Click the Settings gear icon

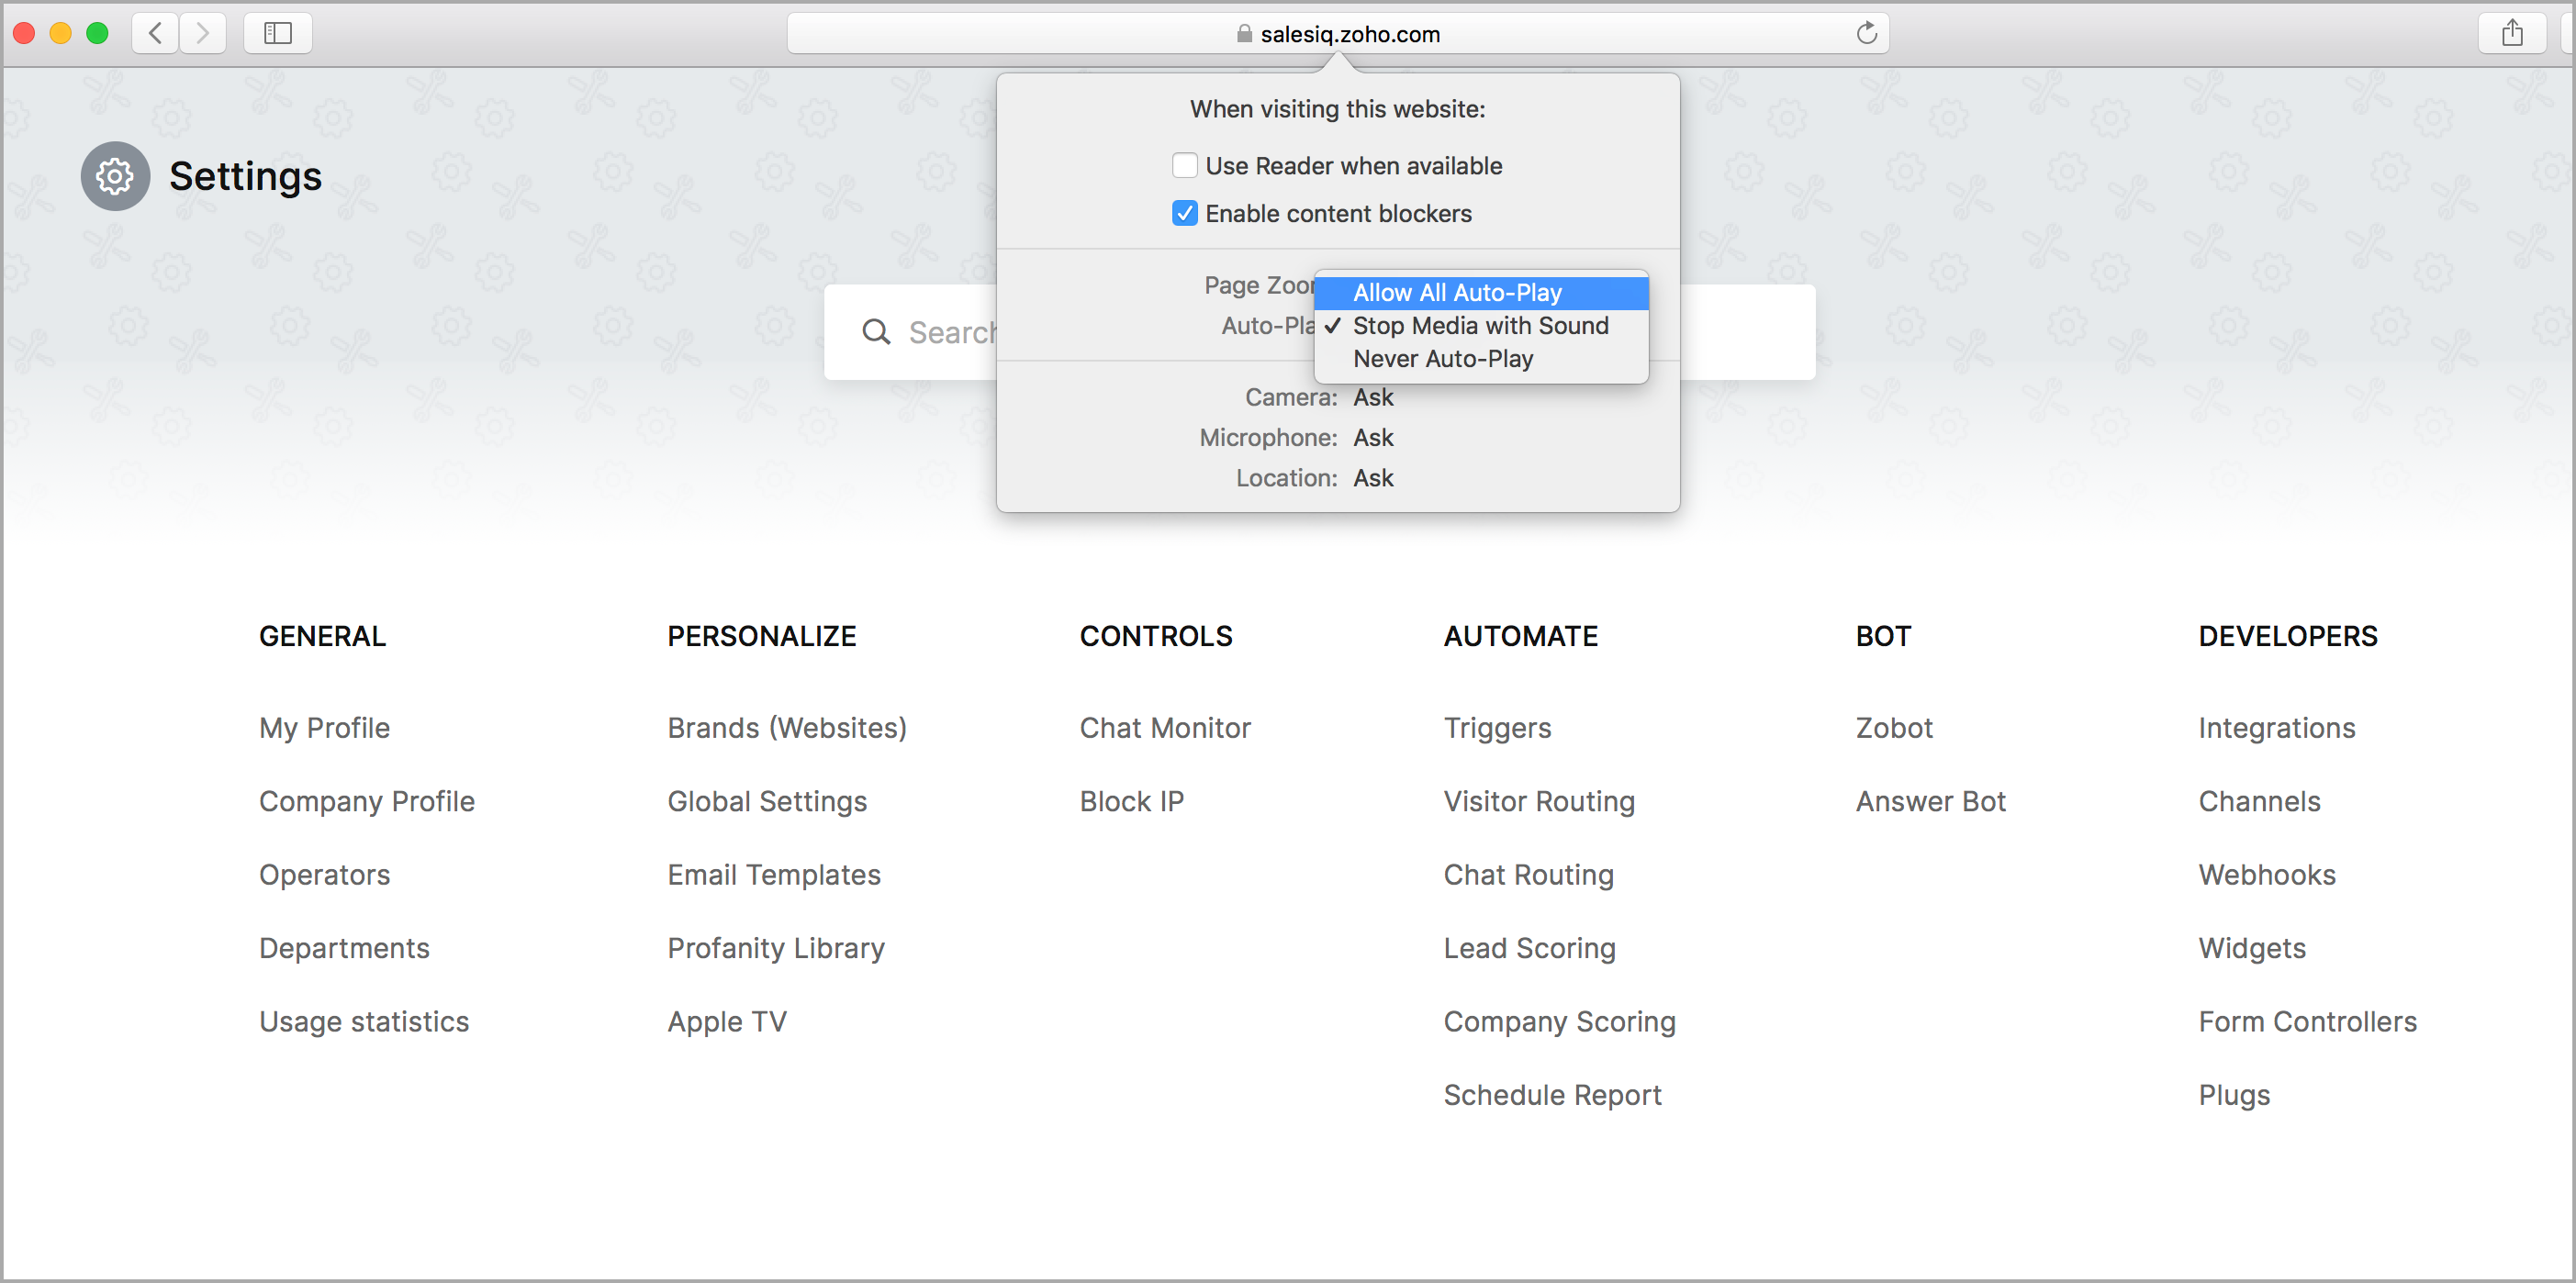(115, 176)
